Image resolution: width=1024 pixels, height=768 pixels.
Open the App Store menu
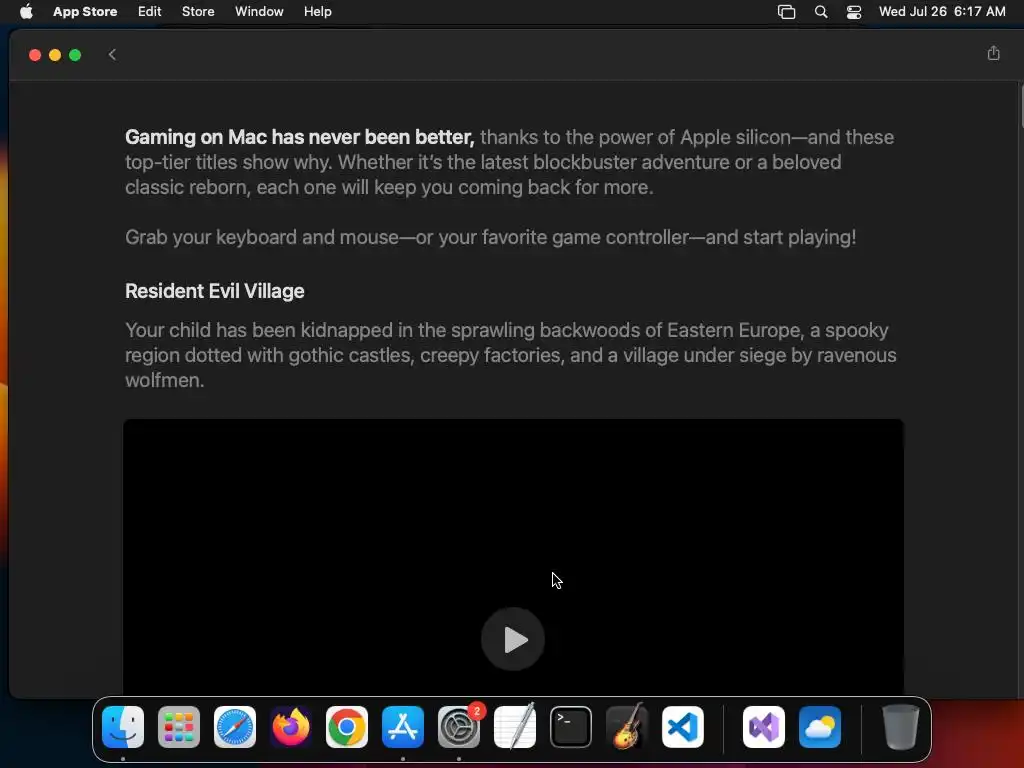tap(85, 12)
